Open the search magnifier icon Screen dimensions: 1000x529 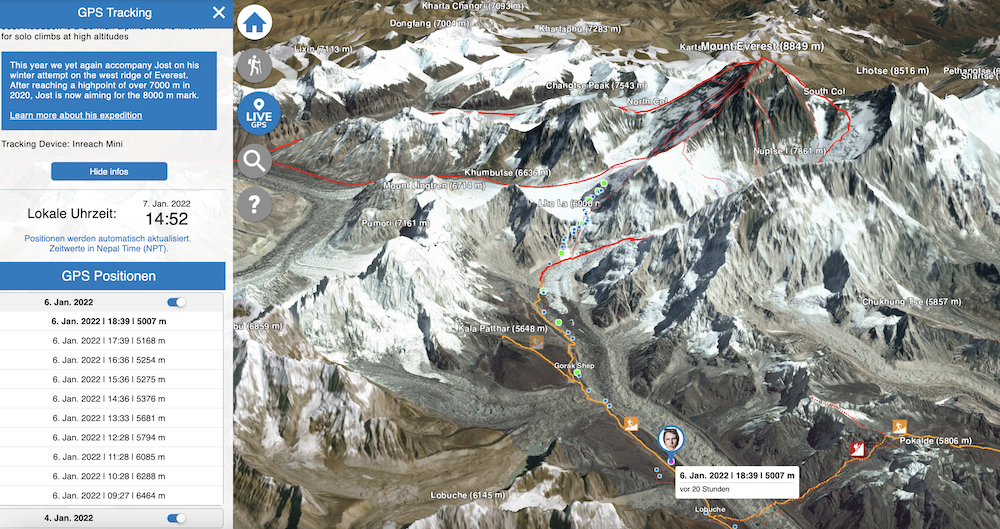pos(254,161)
